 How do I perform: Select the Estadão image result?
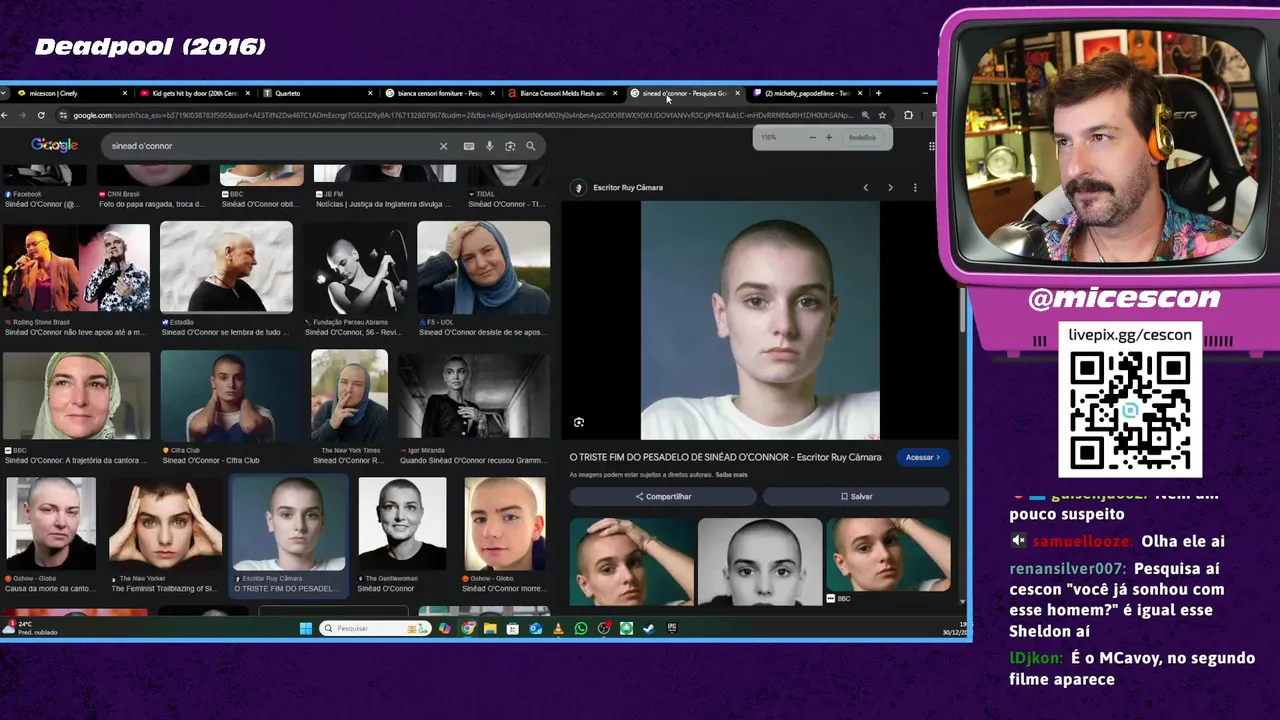click(226, 268)
